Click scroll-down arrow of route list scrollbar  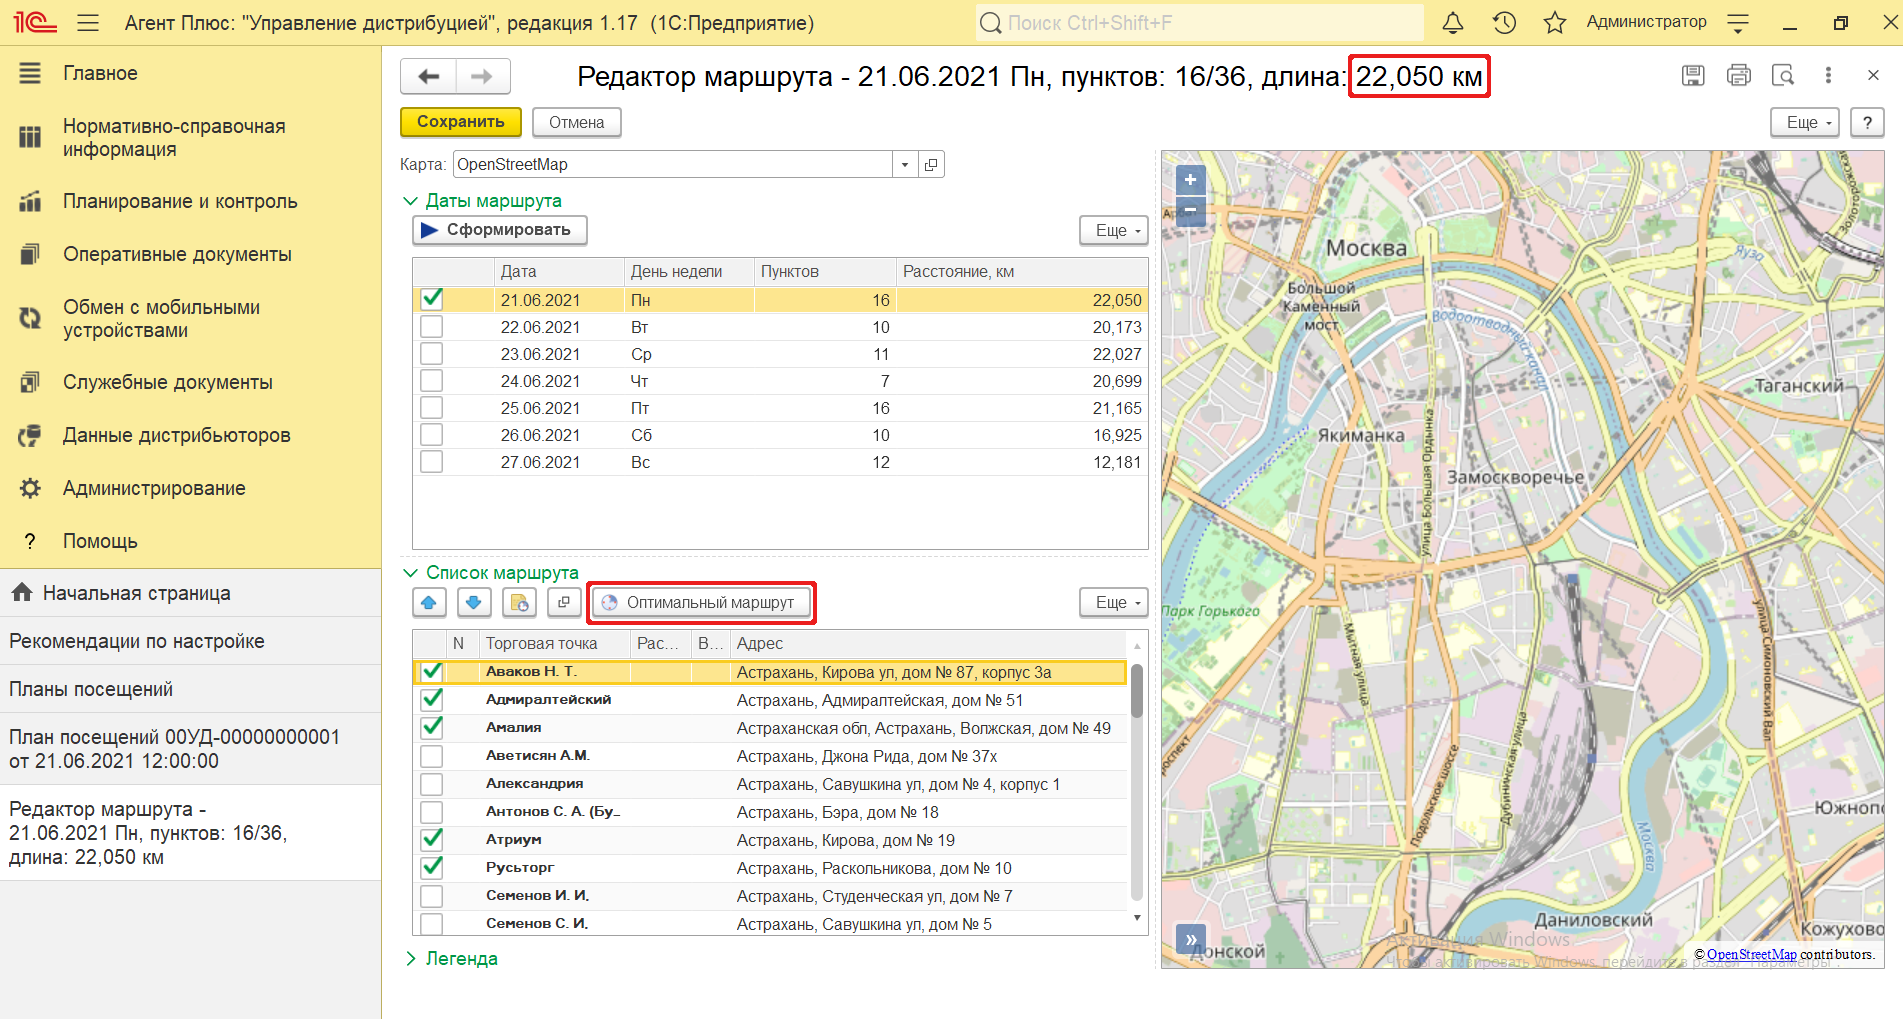tap(1137, 917)
